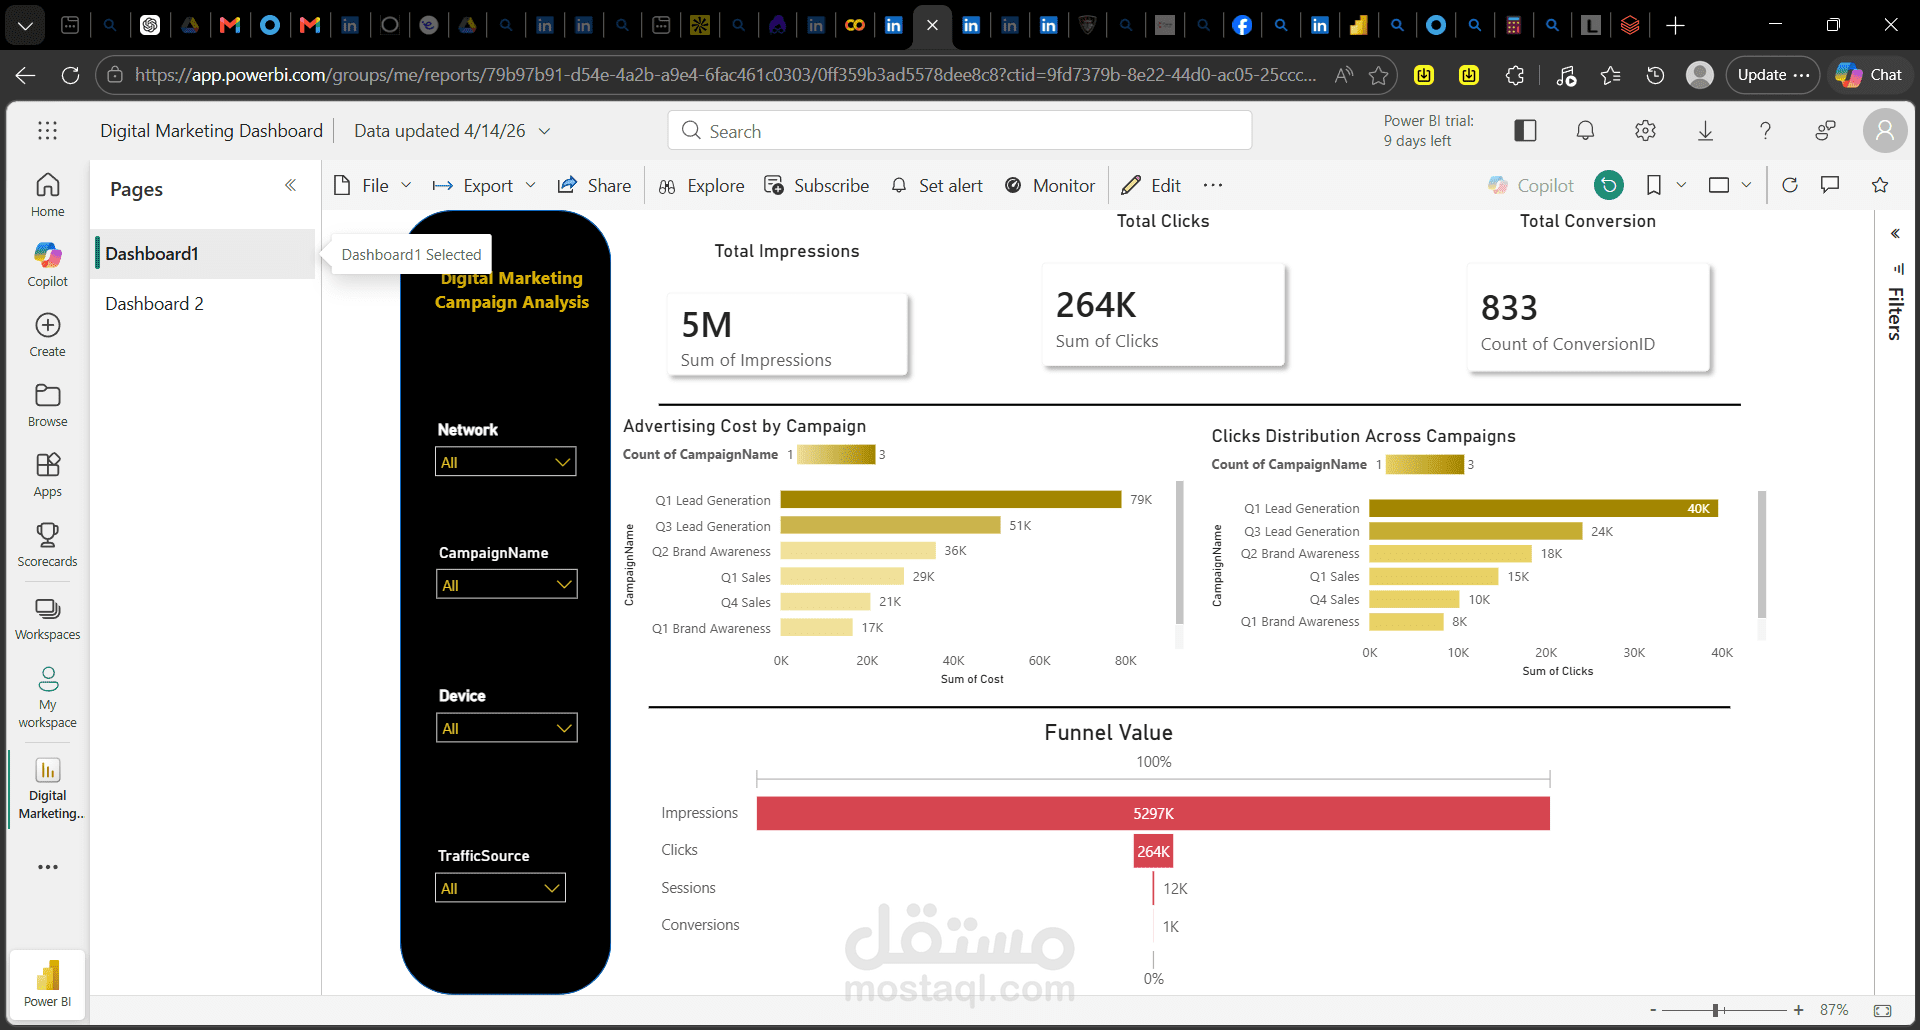Click the browser Update button
This screenshot has height=1030, width=1920.
tap(1773, 75)
